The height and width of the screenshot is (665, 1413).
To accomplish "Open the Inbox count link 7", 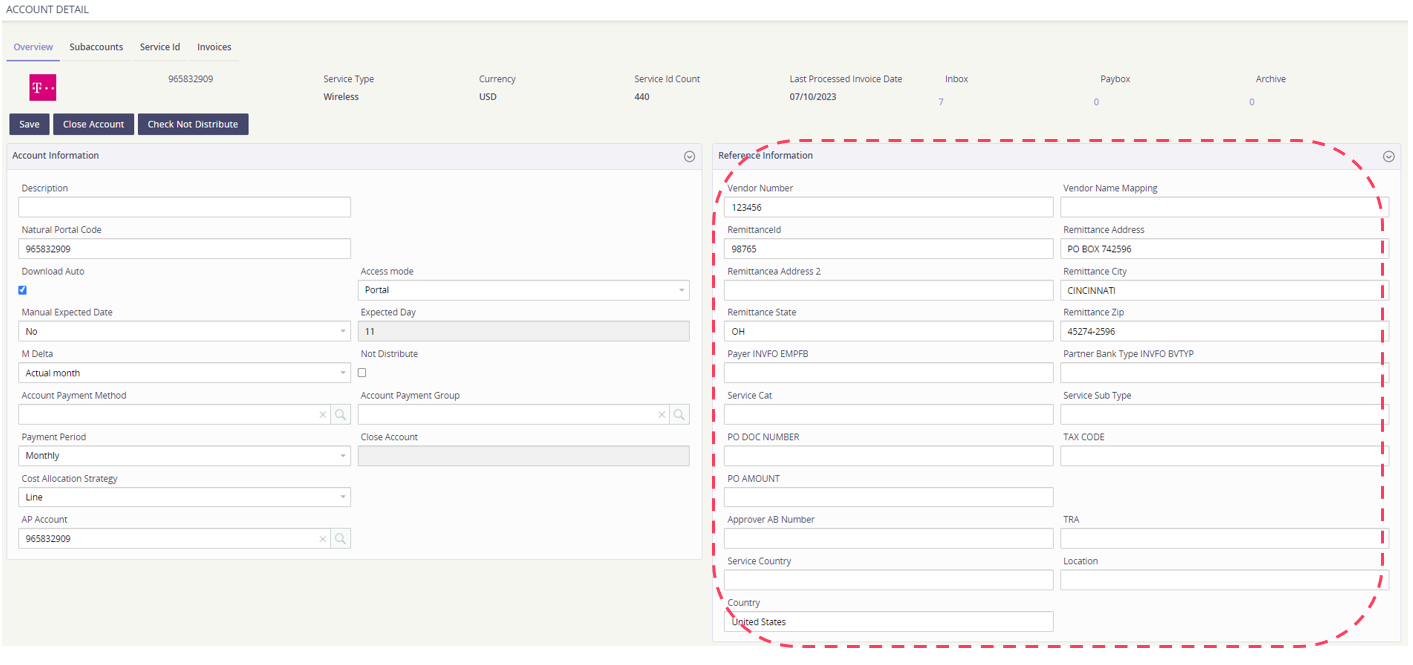I will [x=940, y=102].
